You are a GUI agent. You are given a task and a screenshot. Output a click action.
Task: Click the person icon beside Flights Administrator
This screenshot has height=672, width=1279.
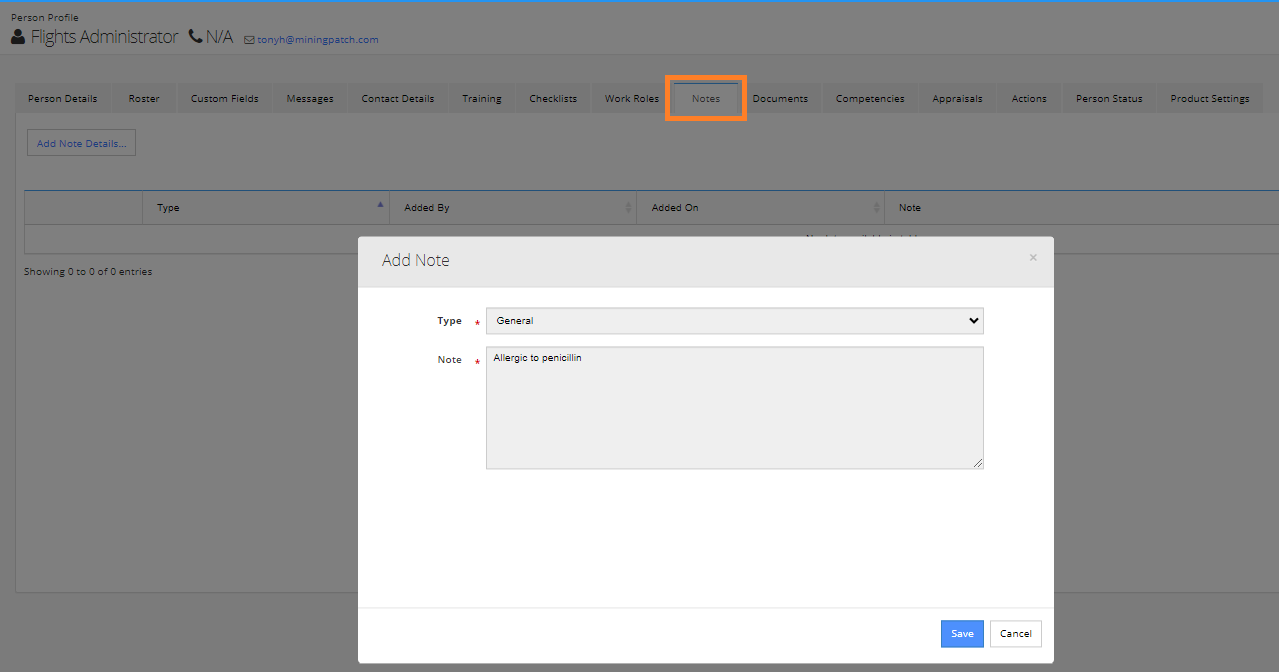click(17, 36)
